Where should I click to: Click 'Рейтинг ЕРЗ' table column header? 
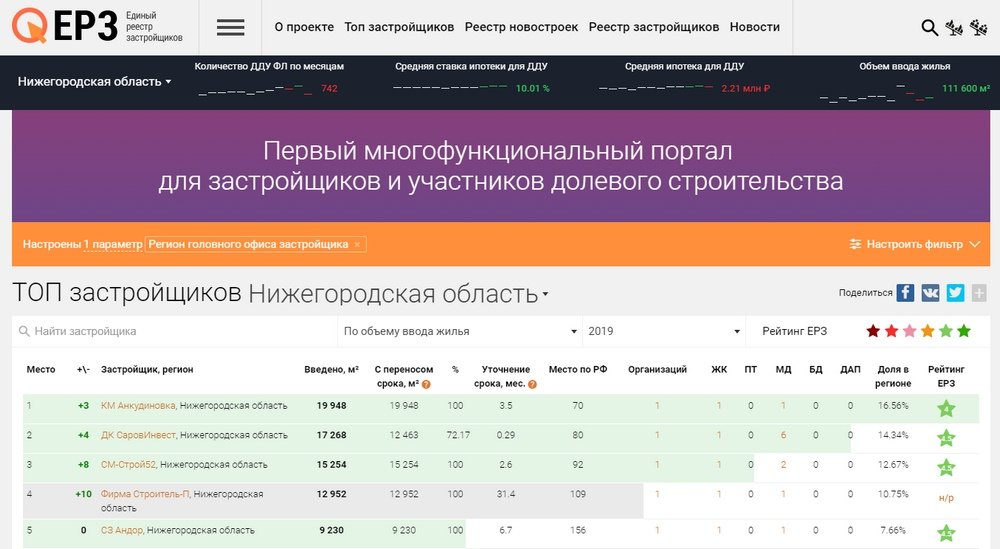pos(946,376)
